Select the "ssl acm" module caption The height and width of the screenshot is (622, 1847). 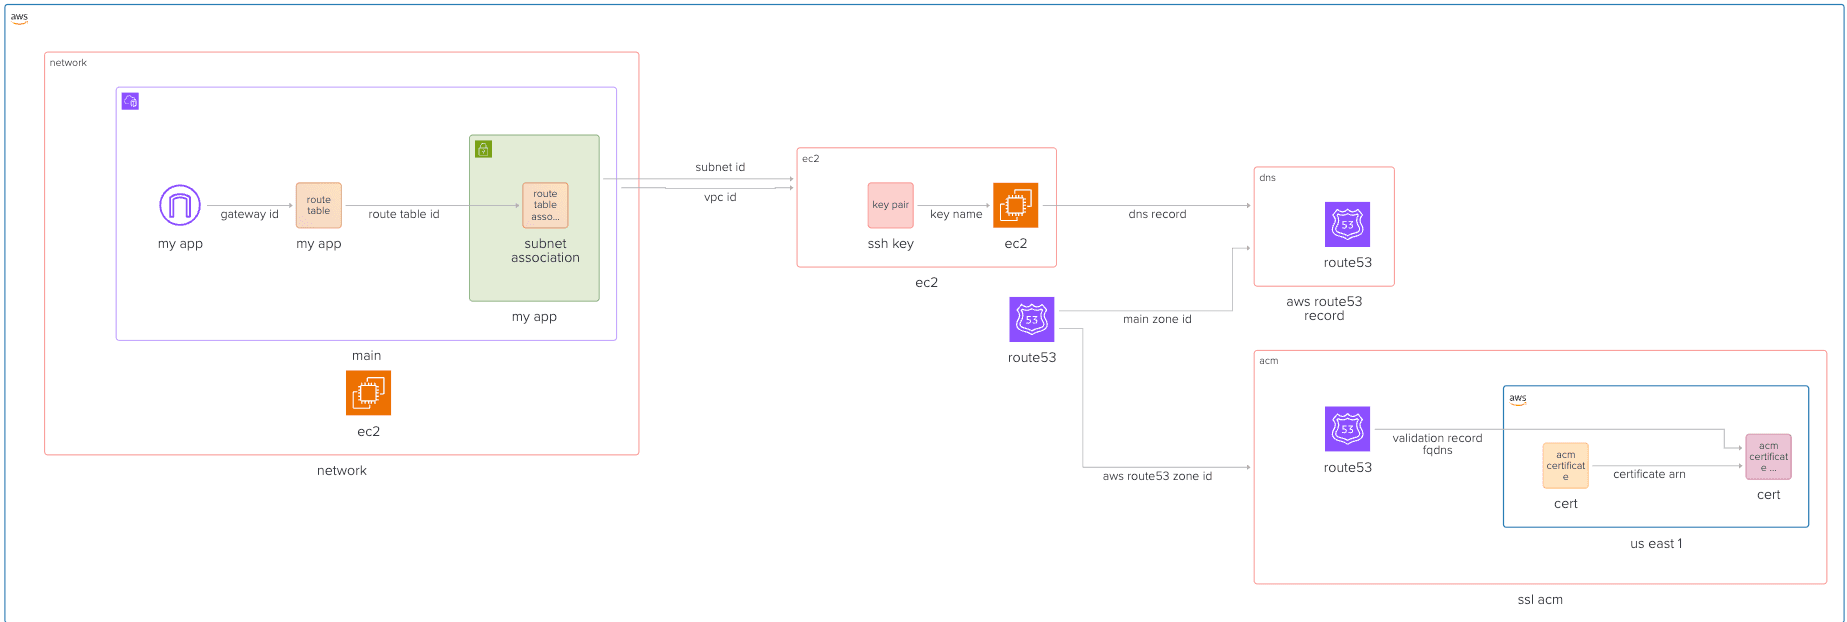(x=1539, y=600)
